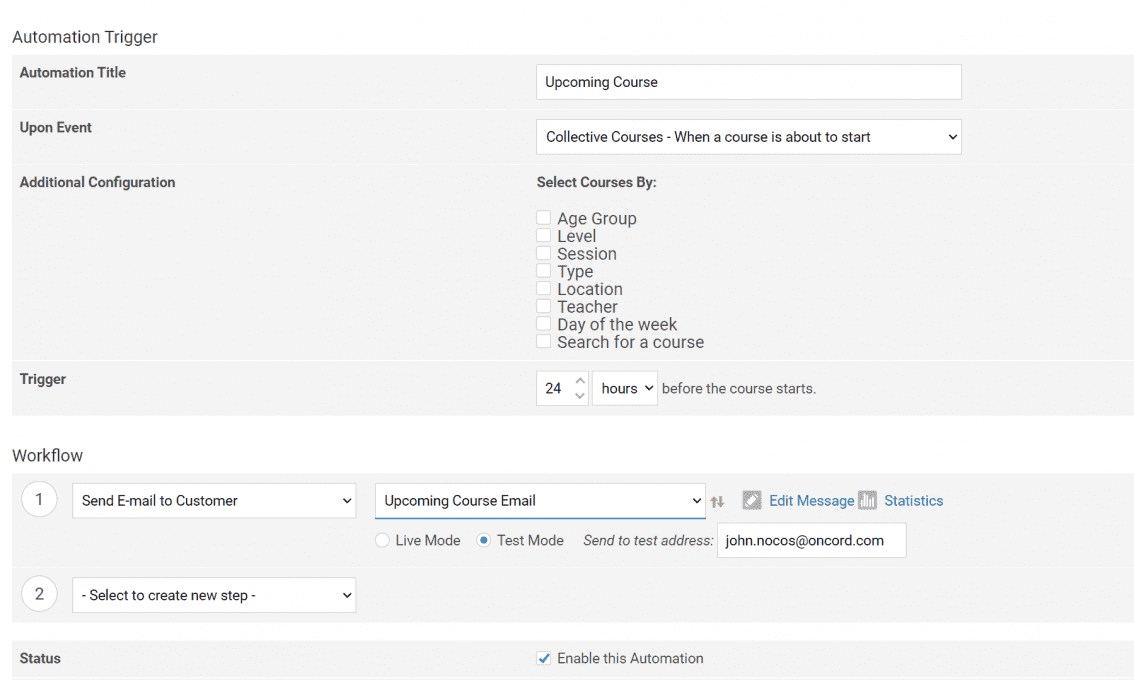
Task: Click the Trigger label
Action: click(x=43, y=379)
